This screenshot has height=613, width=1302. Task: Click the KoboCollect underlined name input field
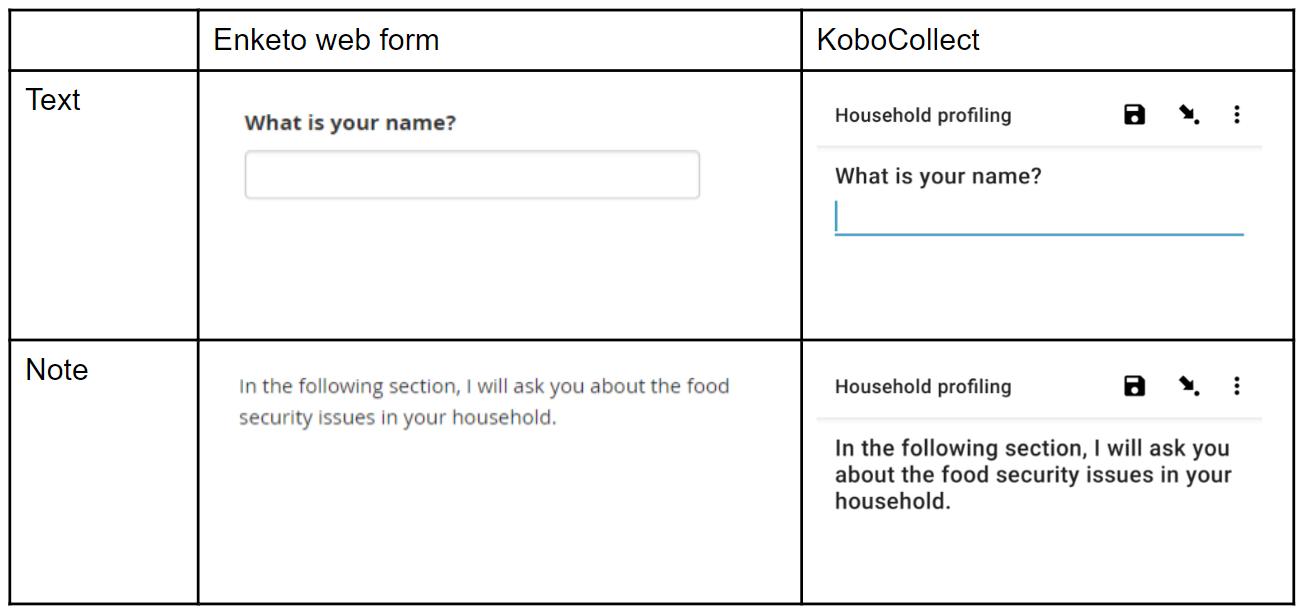click(x=1038, y=218)
